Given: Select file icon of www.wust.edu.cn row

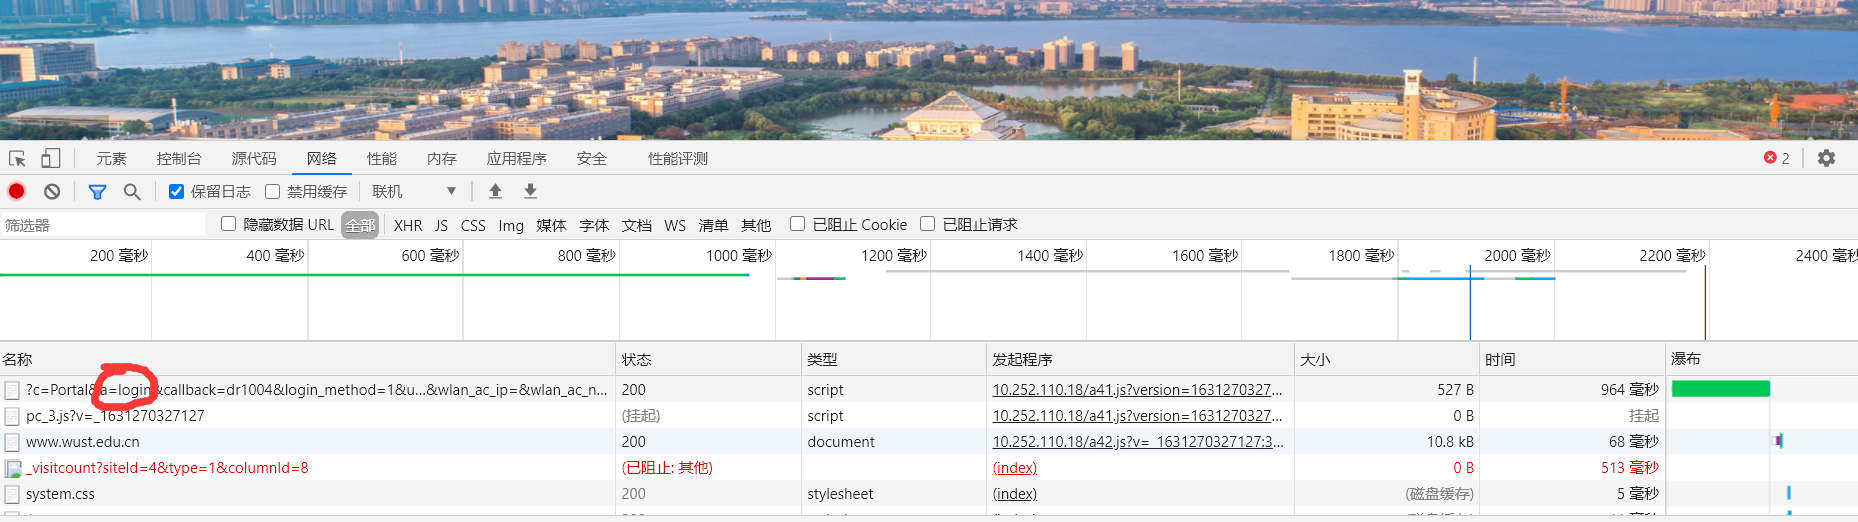Looking at the screenshot, I should 12,442.
